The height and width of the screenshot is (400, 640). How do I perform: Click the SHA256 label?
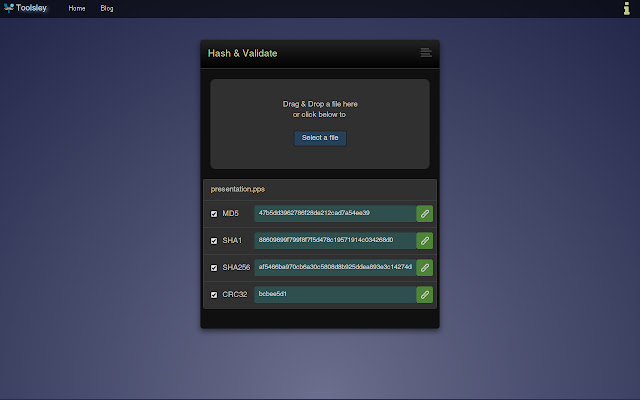236,267
